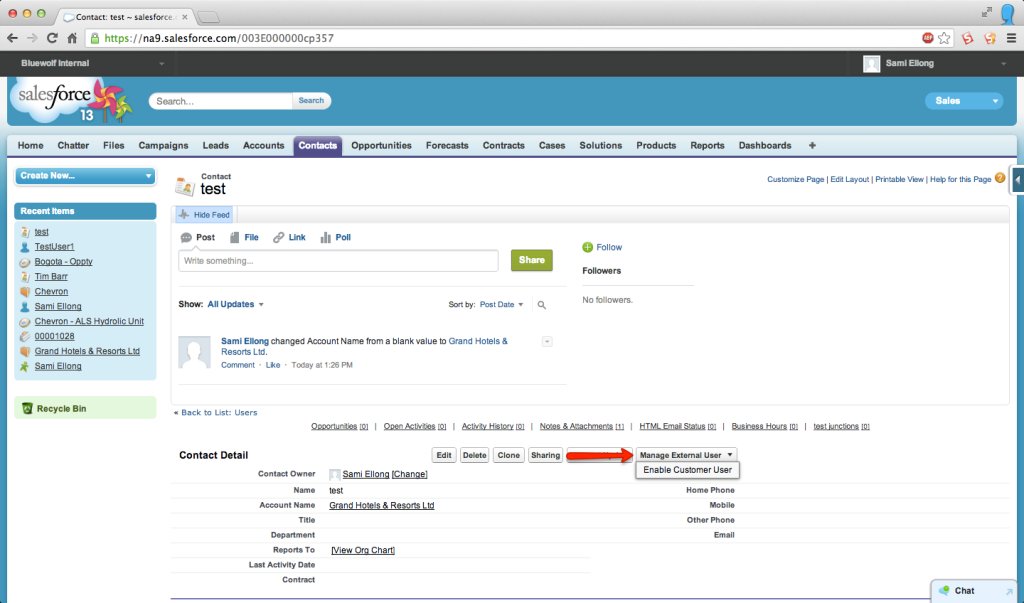
Task: Click contact owner avatar thumbnail
Action: pos(334,474)
